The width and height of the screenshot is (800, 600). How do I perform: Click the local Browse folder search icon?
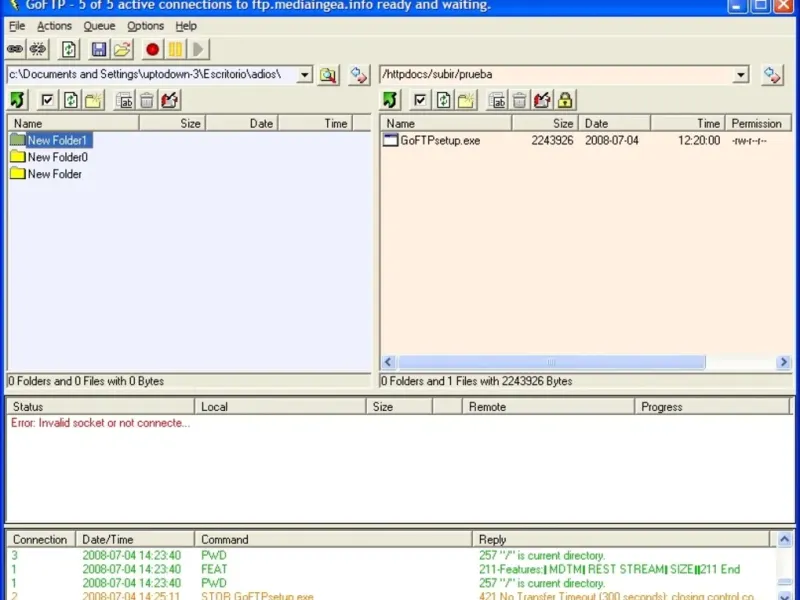click(x=329, y=75)
